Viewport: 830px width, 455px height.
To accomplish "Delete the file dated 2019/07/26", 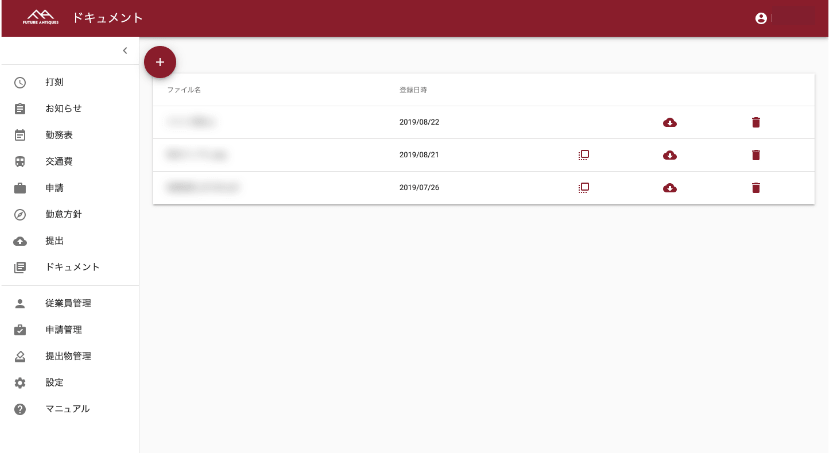I will pyautogui.click(x=756, y=187).
